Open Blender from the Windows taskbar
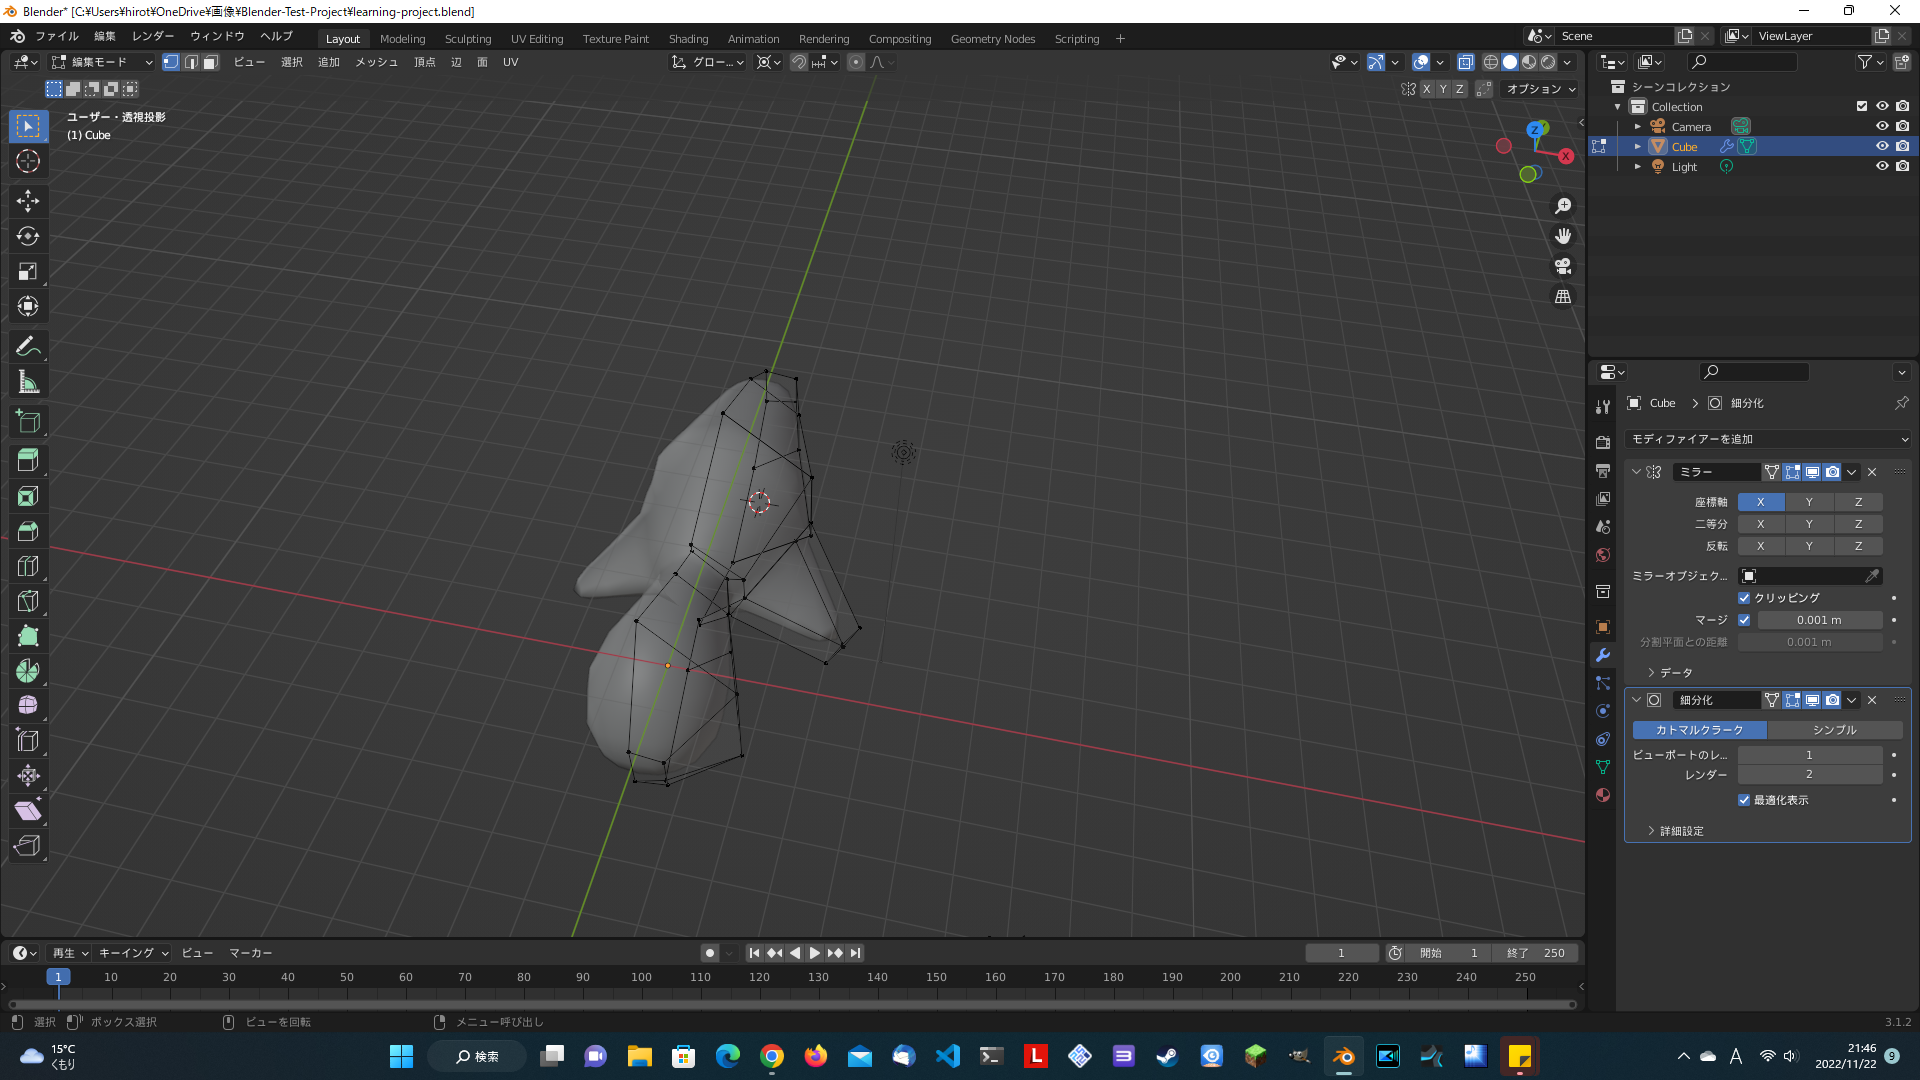Image resolution: width=1920 pixels, height=1080 pixels. tap(1343, 1056)
